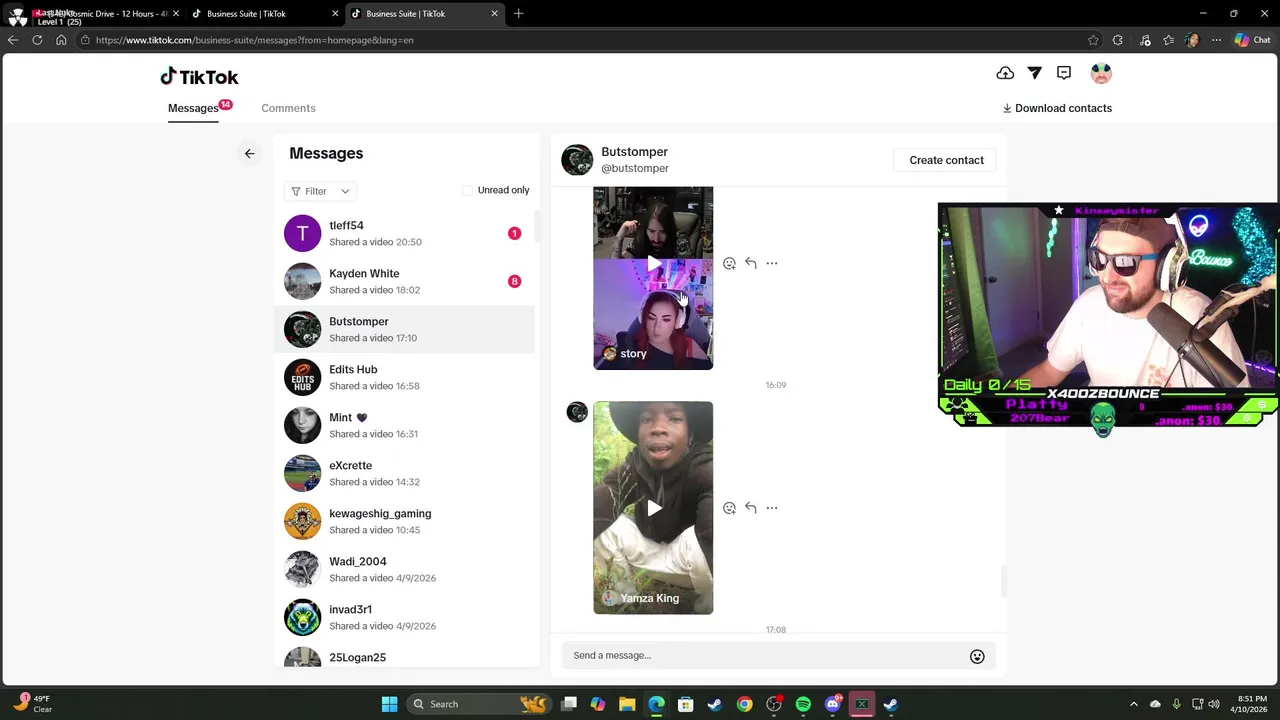
Task: Open OBS Studio from the taskbar
Action: pos(774,704)
